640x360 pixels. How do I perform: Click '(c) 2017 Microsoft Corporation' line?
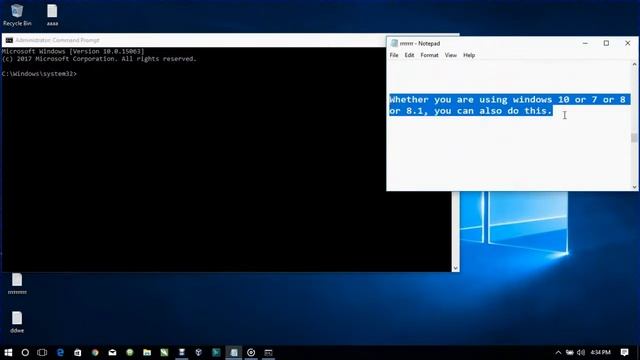[x=99, y=59]
